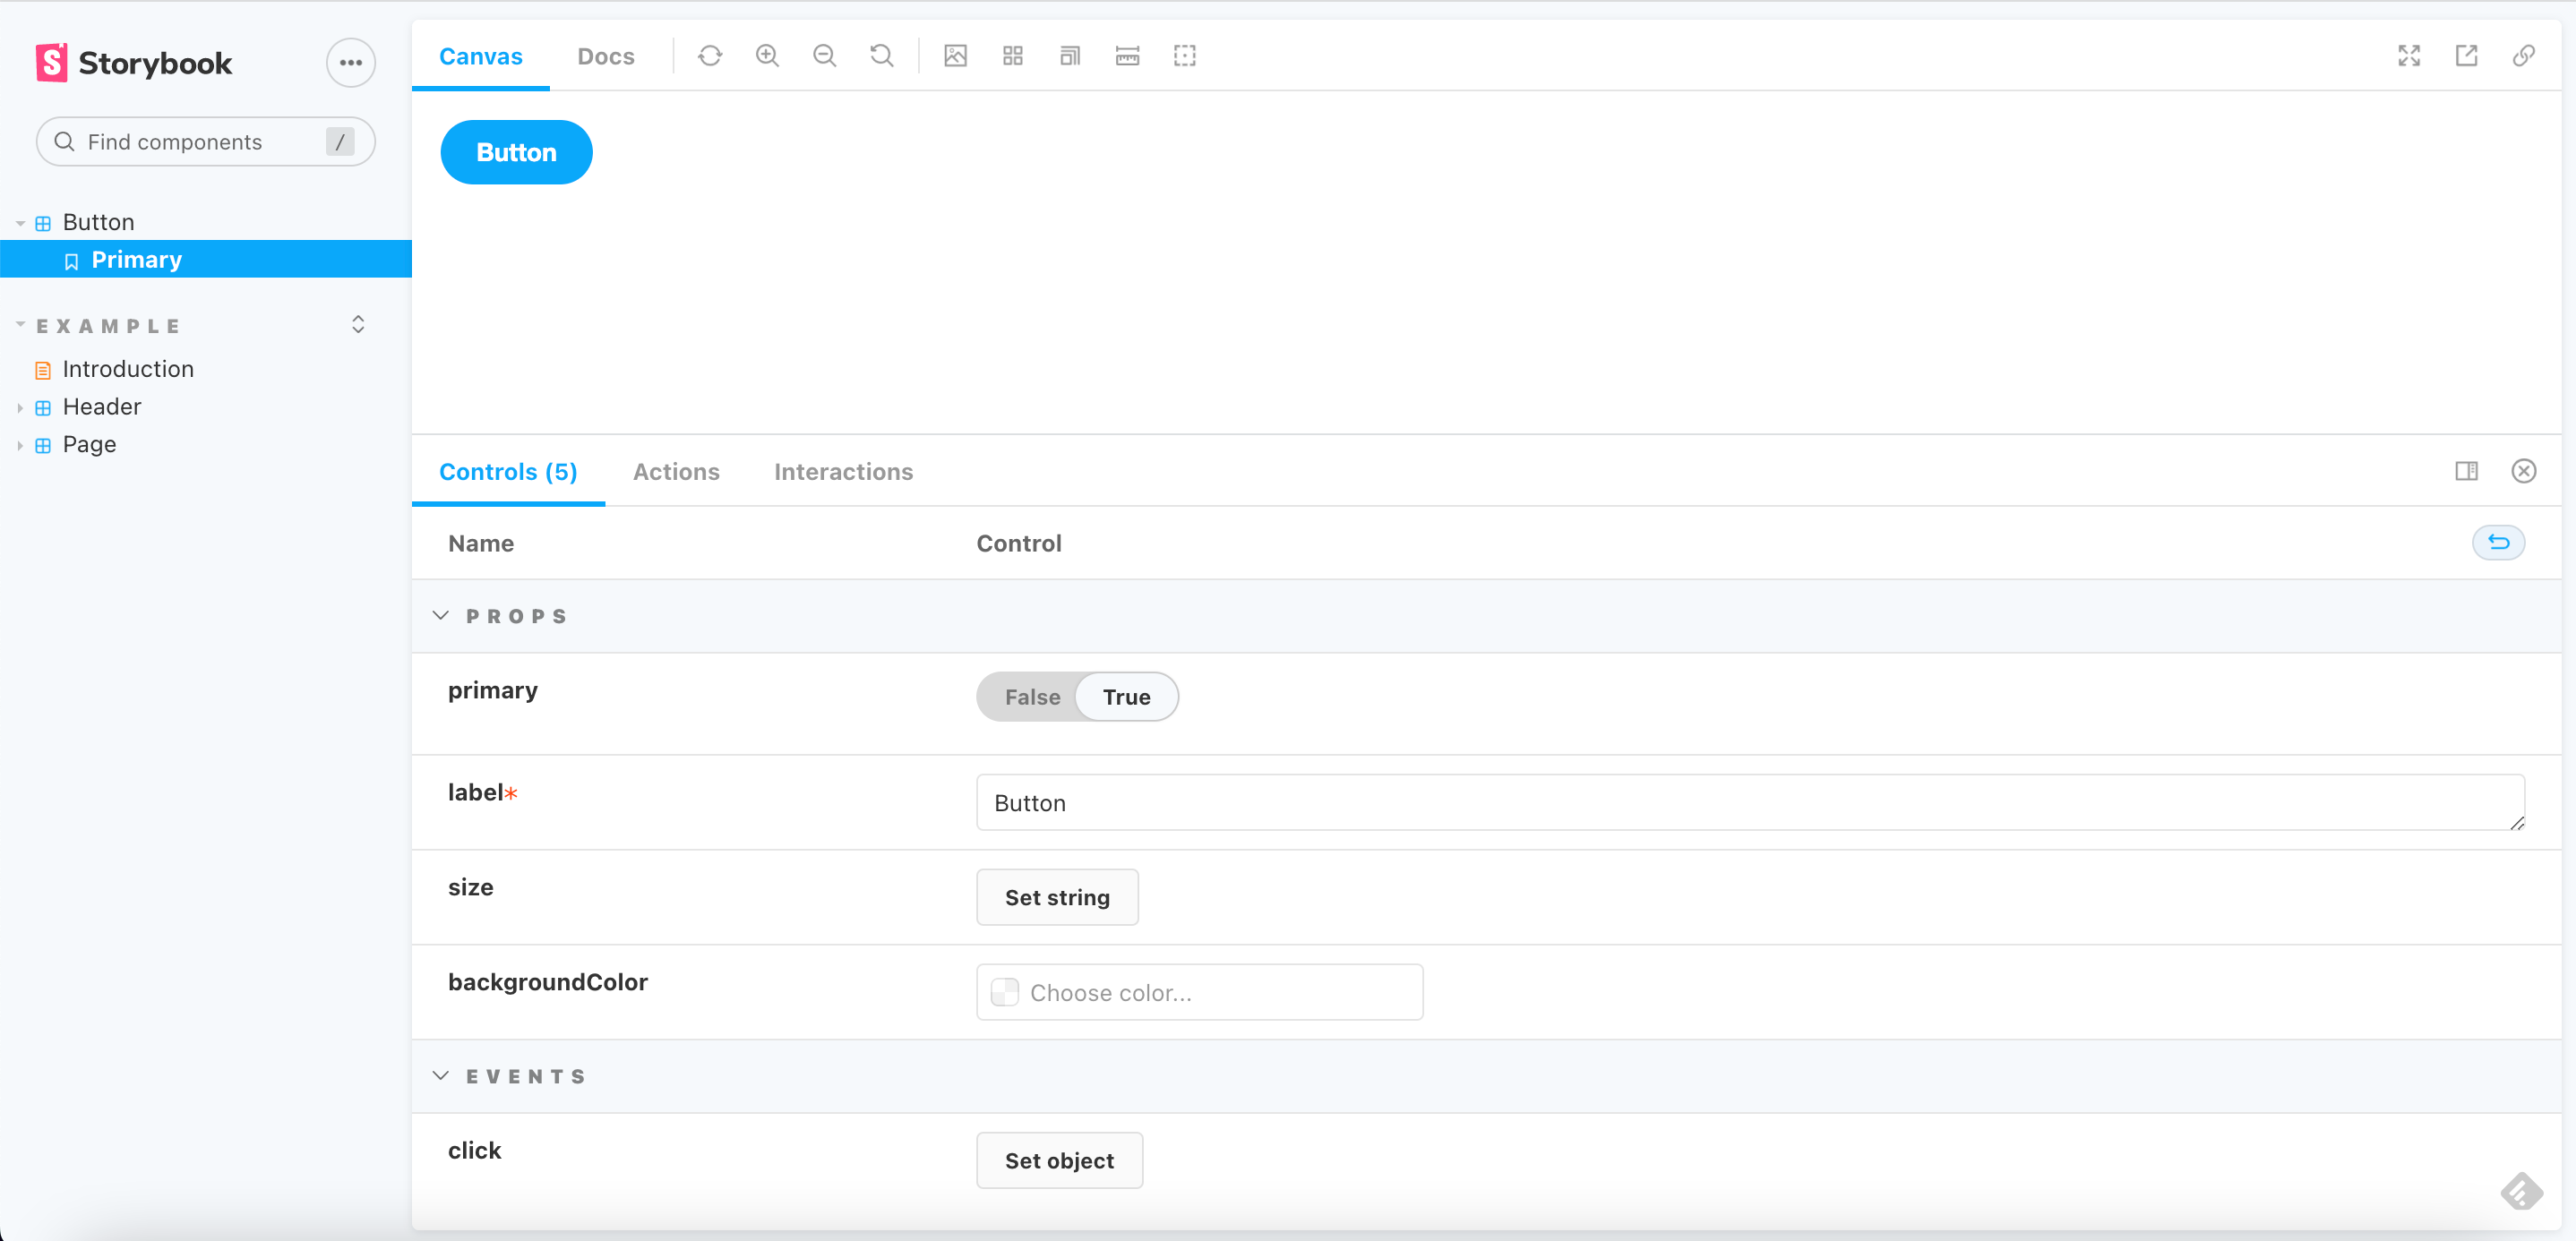Click the reset controls undo button
The height and width of the screenshot is (1241, 2576).
2498,543
